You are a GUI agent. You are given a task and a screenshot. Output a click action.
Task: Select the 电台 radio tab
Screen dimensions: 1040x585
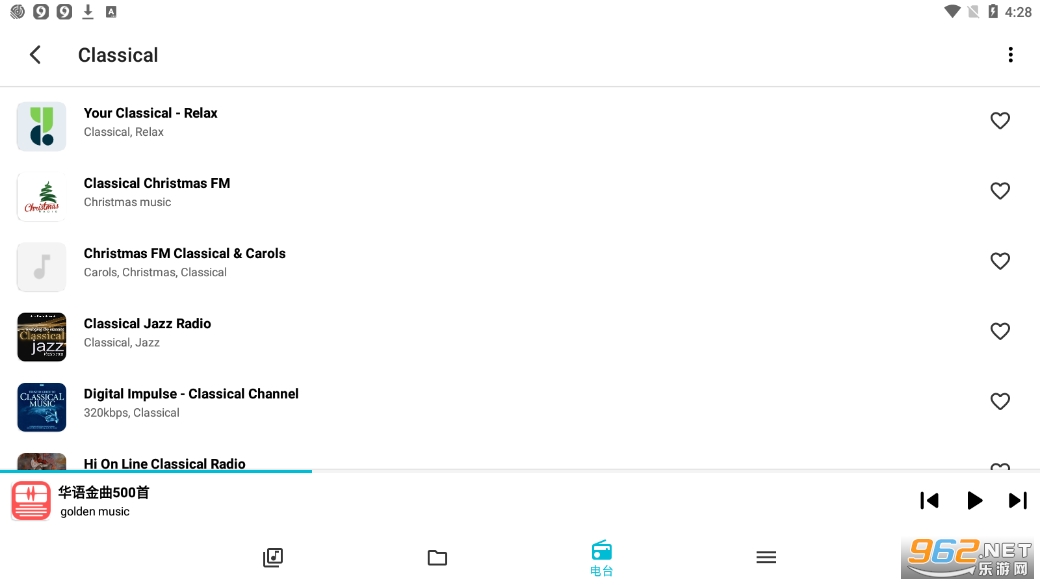pos(602,558)
